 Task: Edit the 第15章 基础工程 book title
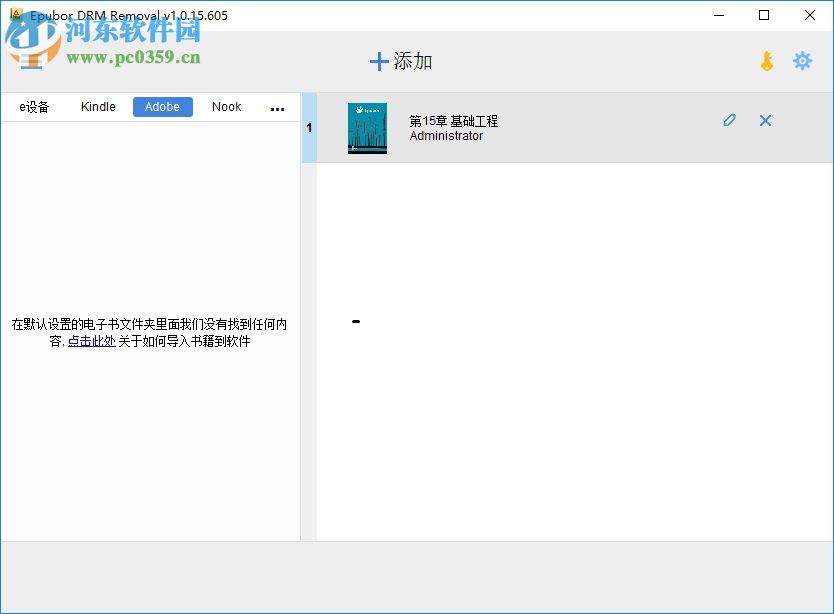729,119
